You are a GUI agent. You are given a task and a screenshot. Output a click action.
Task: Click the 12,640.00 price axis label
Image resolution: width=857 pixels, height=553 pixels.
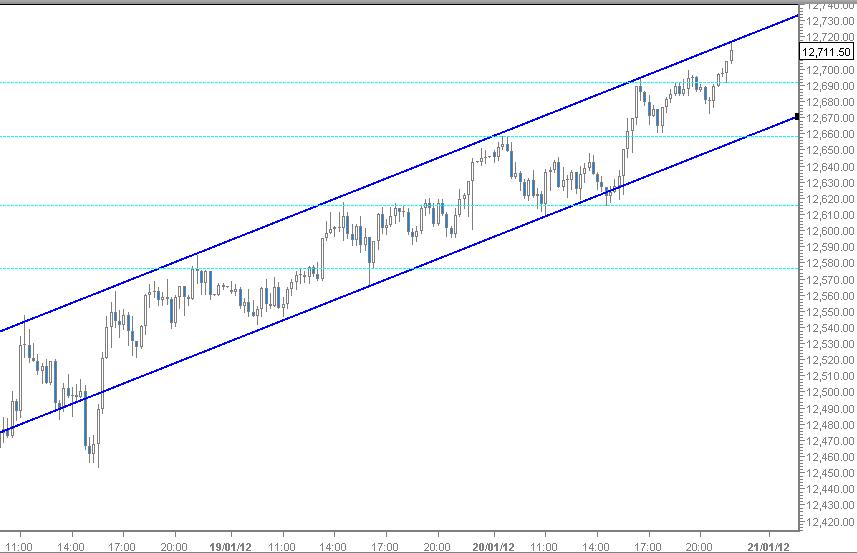tap(830, 167)
